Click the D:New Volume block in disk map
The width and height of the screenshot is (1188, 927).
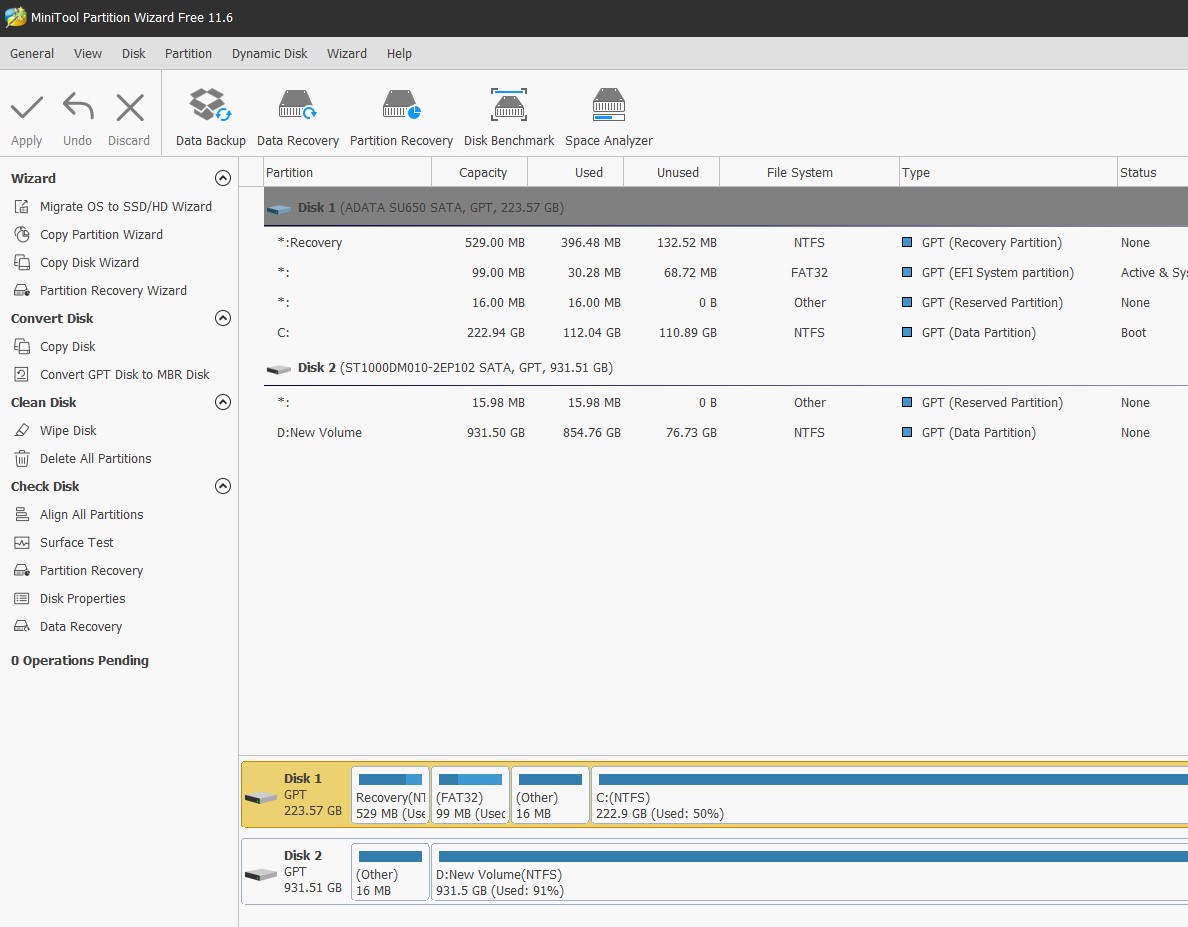[800, 873]
